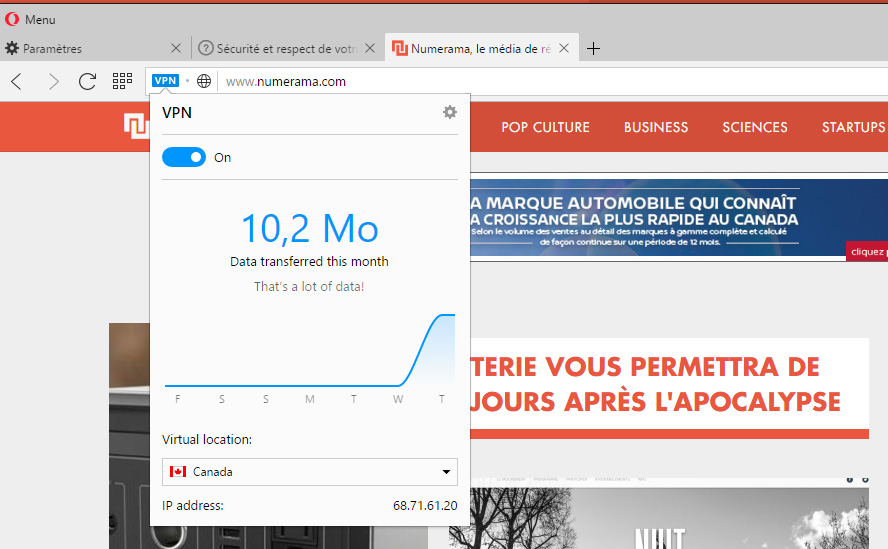Click the Numerama logo in header
The width and height of the screenshot is (888, 549).
(x=136, y=126)
